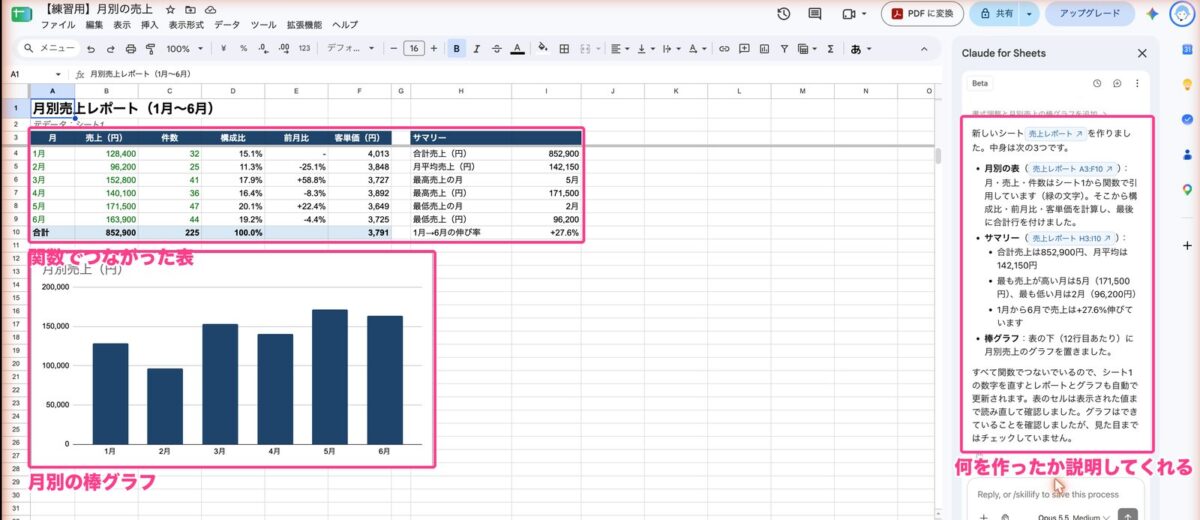Open the 表示形式 menu

pos(187,24)
